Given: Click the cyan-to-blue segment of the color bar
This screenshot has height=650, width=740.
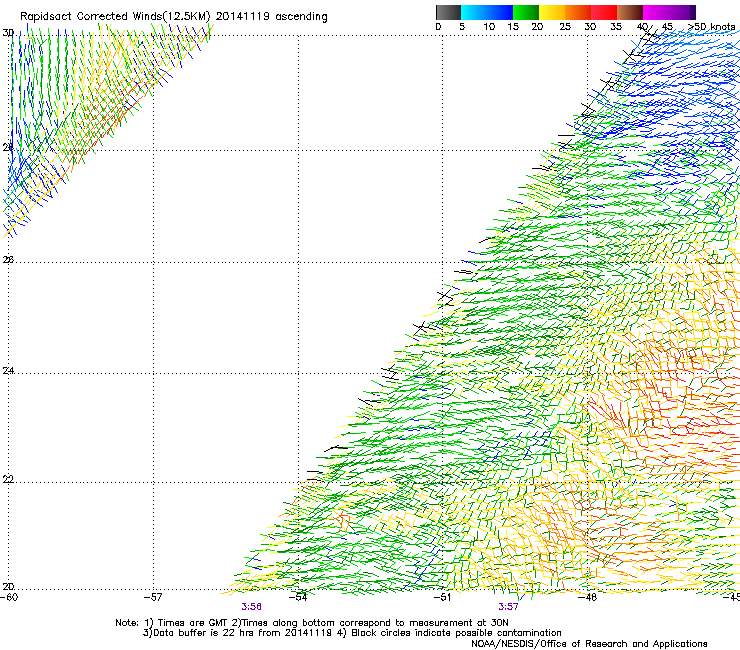Looking at the screenshot, I should tap(487, 12).
